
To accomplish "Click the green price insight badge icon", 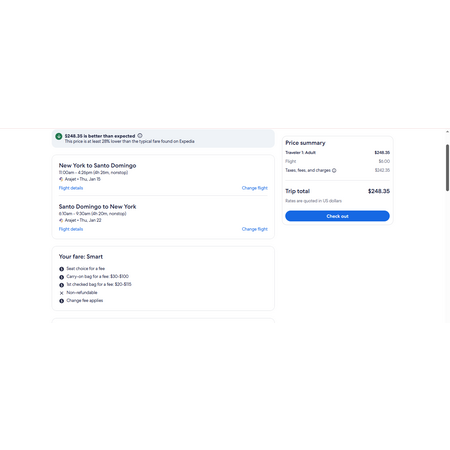I will 59,136.
